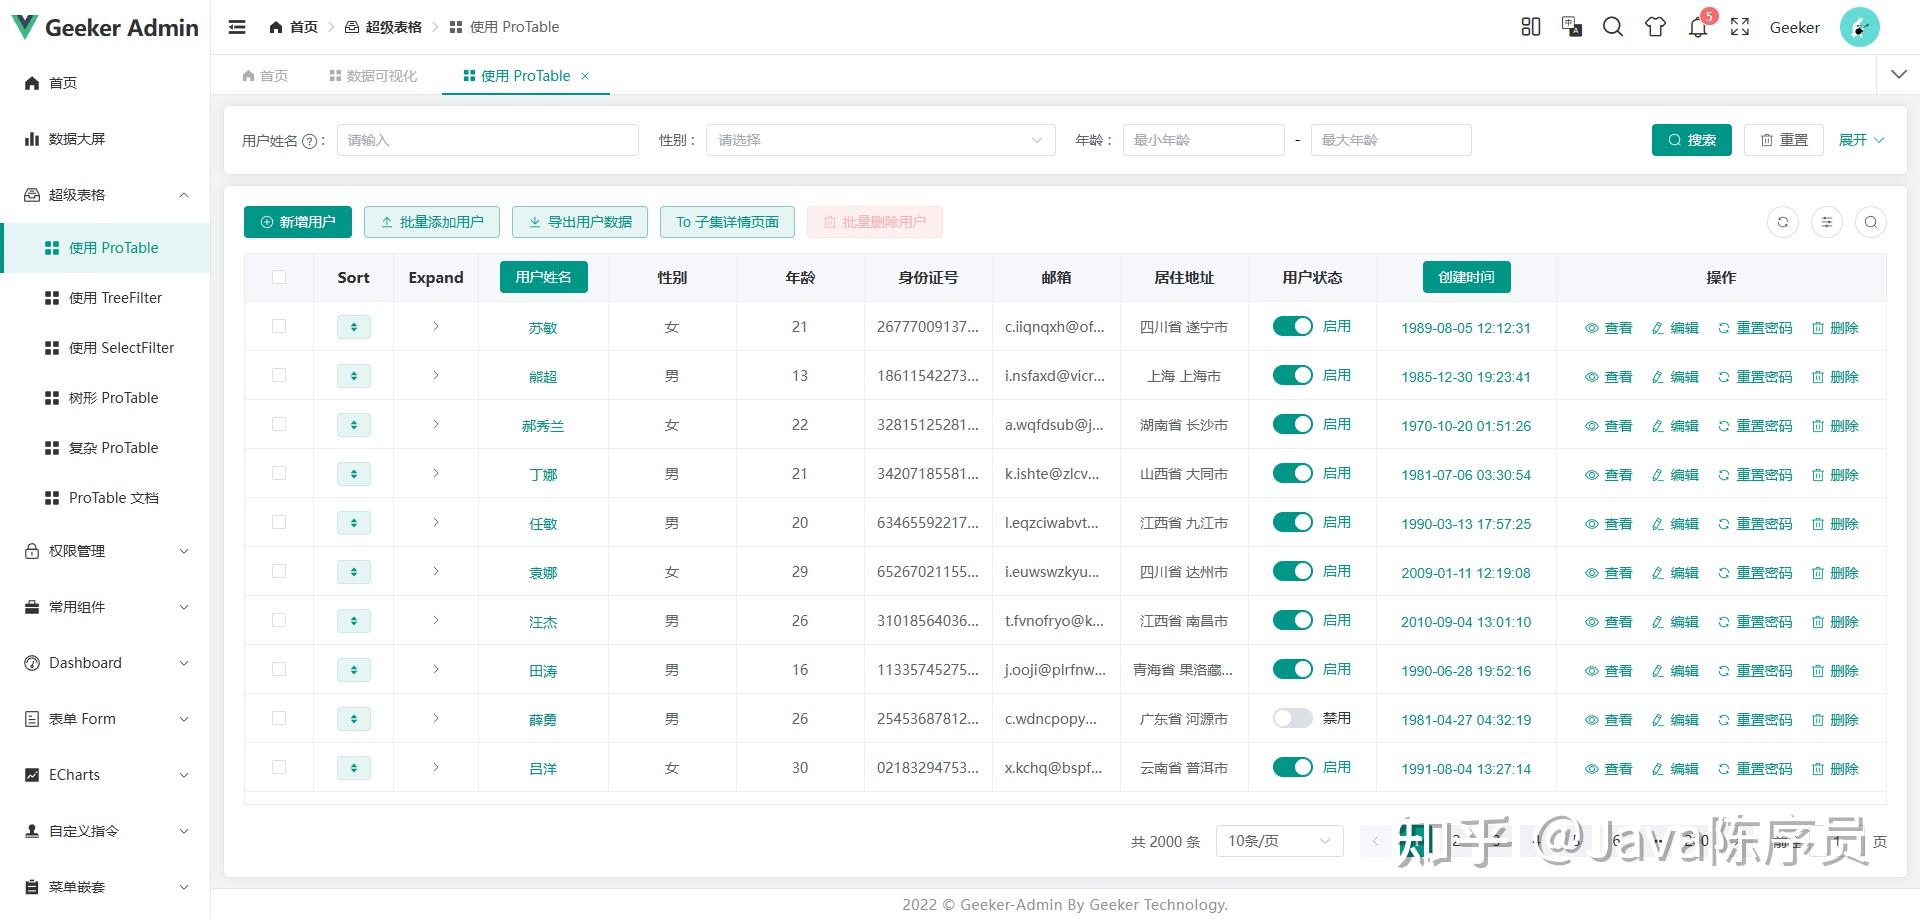Refresh table data with the refresh icon
Viewport: 1920px width, 919px height.
coord(1782,222)
